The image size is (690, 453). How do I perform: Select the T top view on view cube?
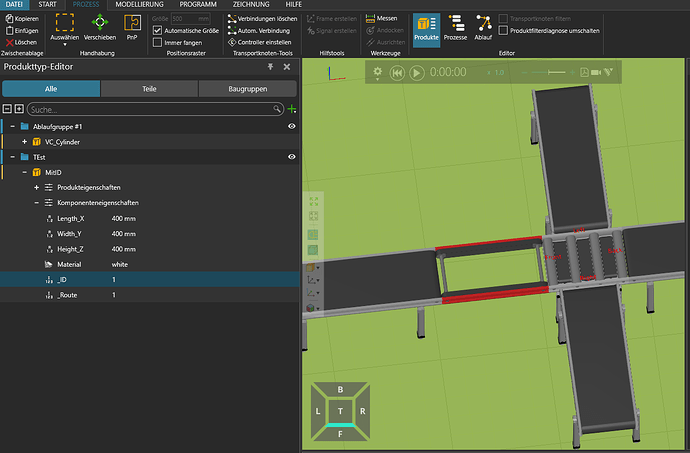340,411
